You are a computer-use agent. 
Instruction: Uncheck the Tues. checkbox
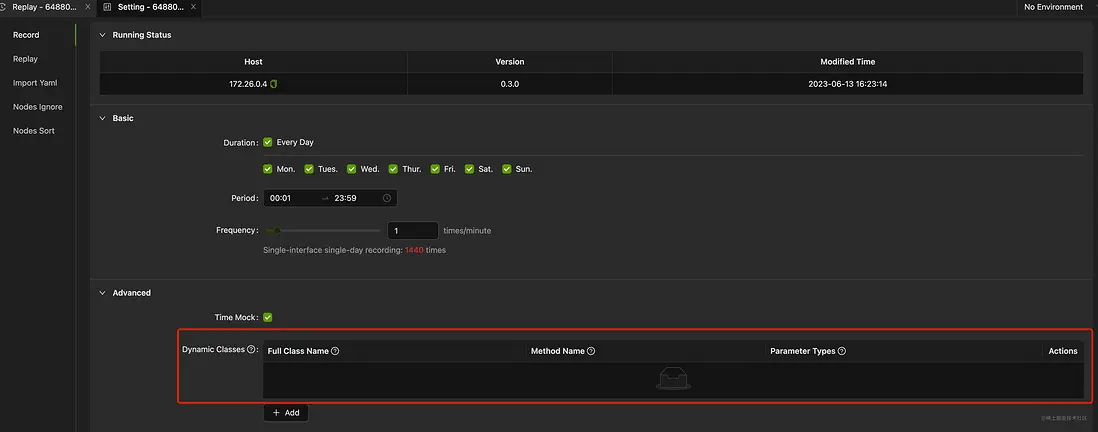click(309, 169)
